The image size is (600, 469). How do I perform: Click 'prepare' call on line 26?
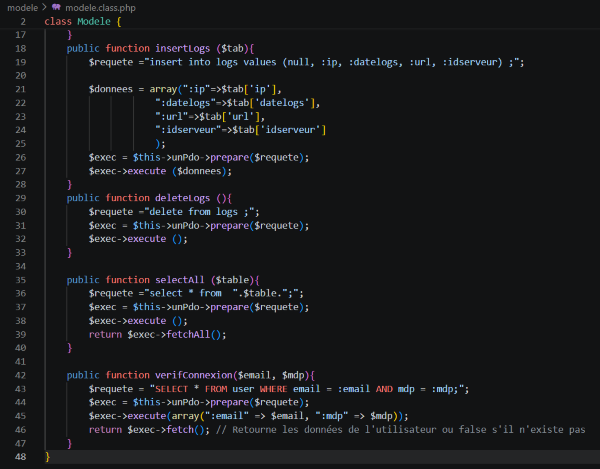click(x=230, y=158)
